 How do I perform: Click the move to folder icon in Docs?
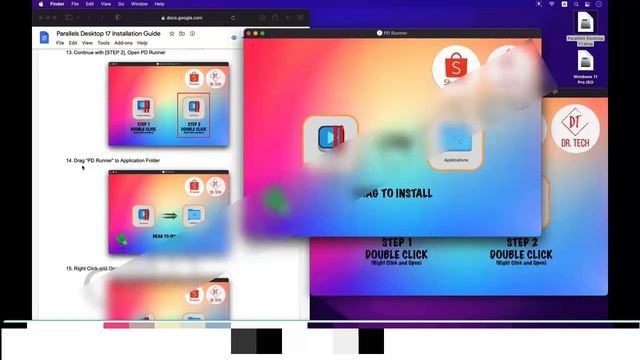pos(182,33)
